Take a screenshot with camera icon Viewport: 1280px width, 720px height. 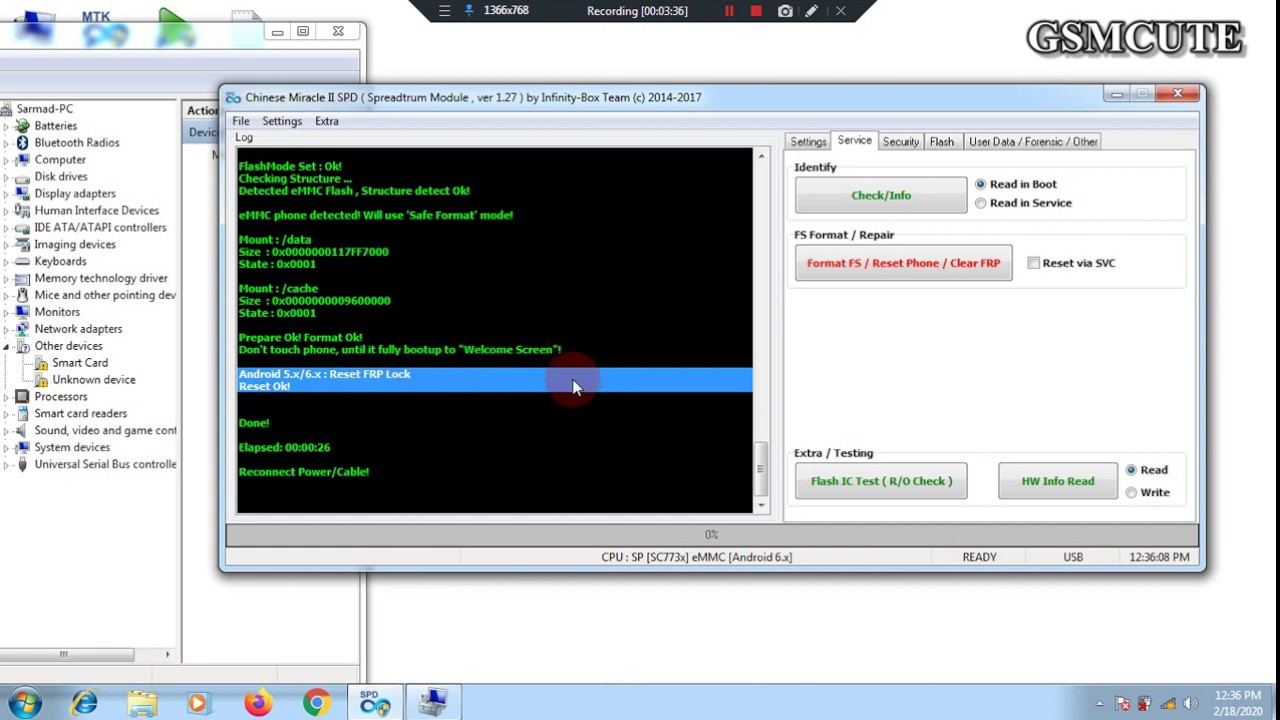[x=785, y=11]
